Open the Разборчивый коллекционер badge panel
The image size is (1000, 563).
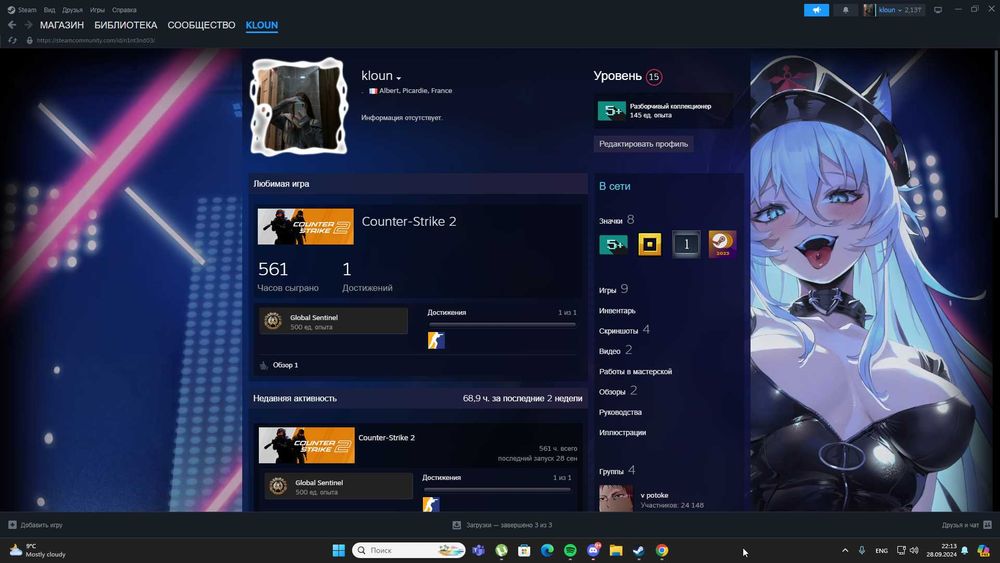664,110
